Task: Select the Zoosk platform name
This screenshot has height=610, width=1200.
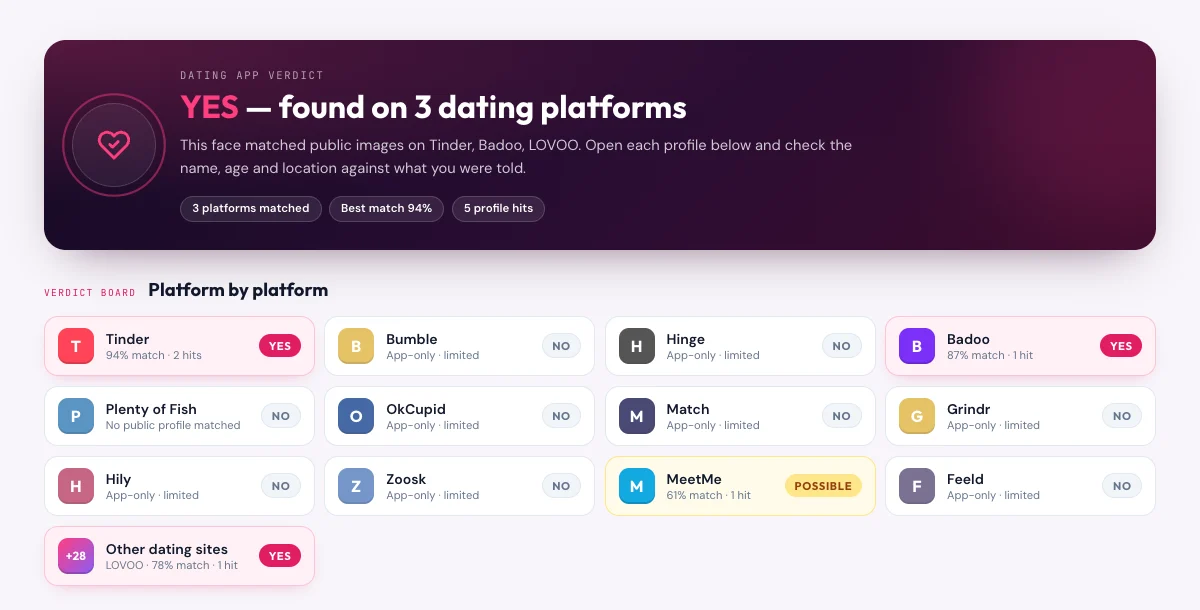Action: tap(406, 479)
